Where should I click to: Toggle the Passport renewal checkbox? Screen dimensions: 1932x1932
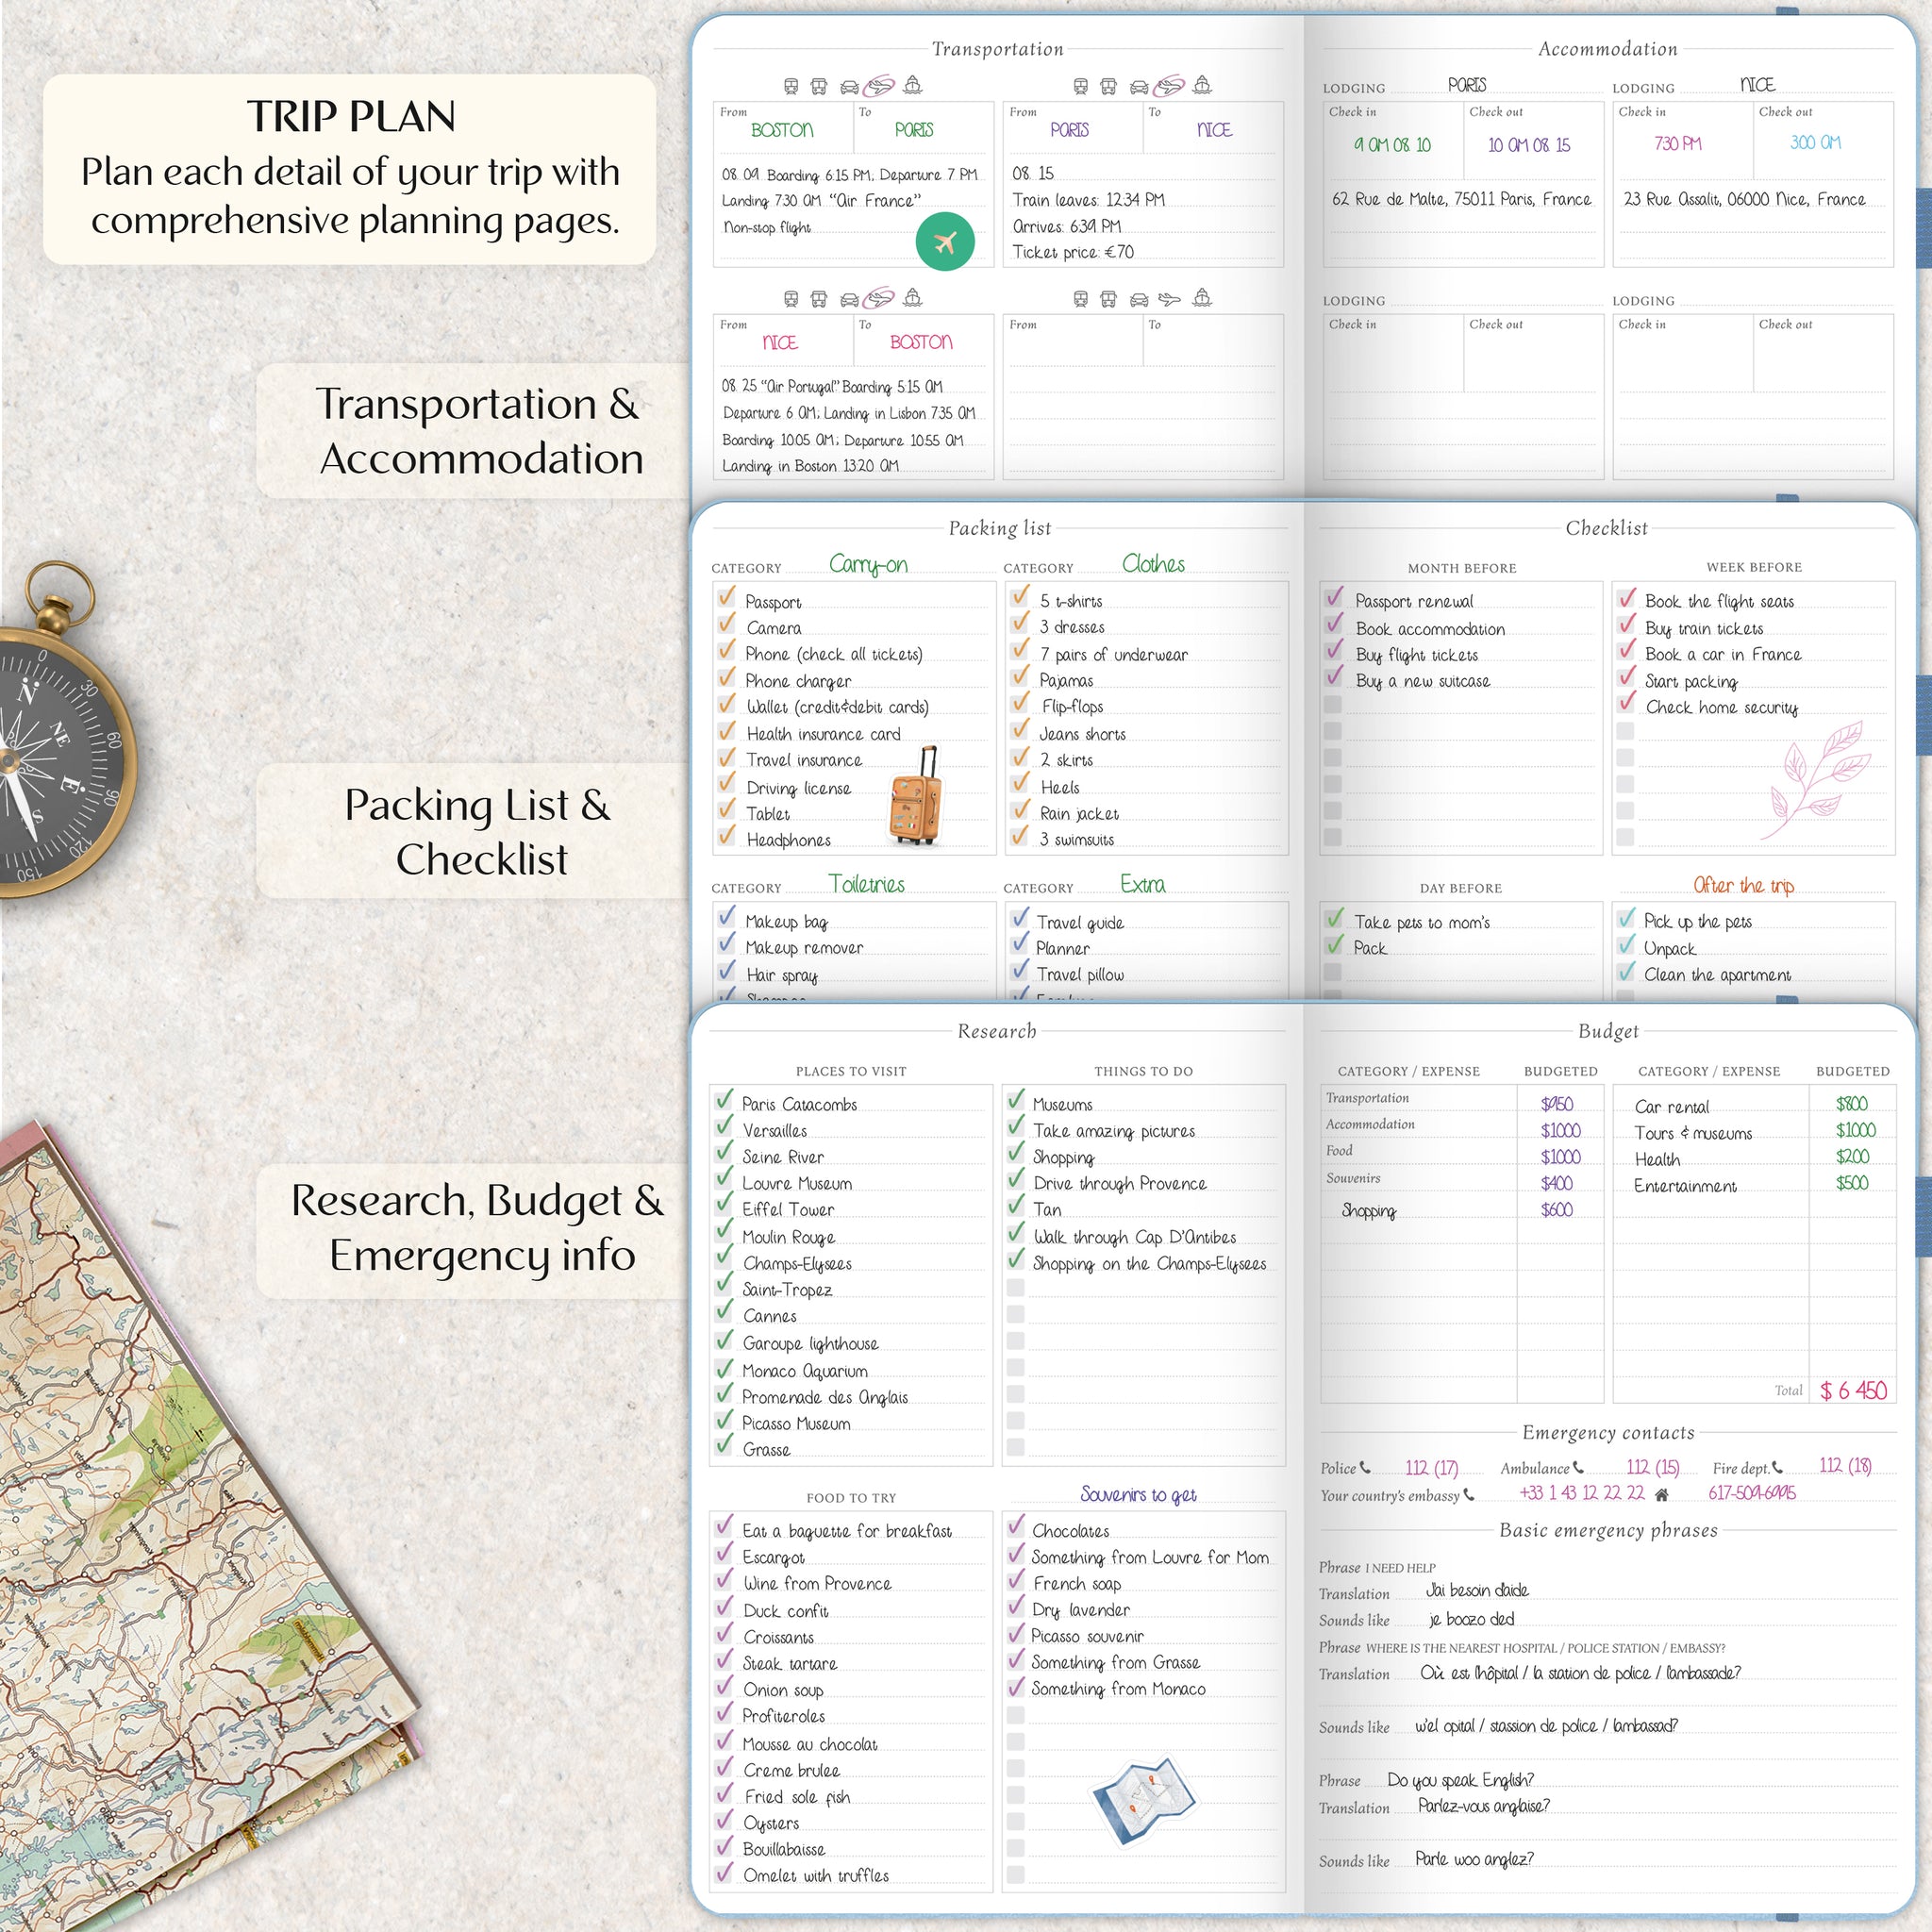pos(1333,598)
